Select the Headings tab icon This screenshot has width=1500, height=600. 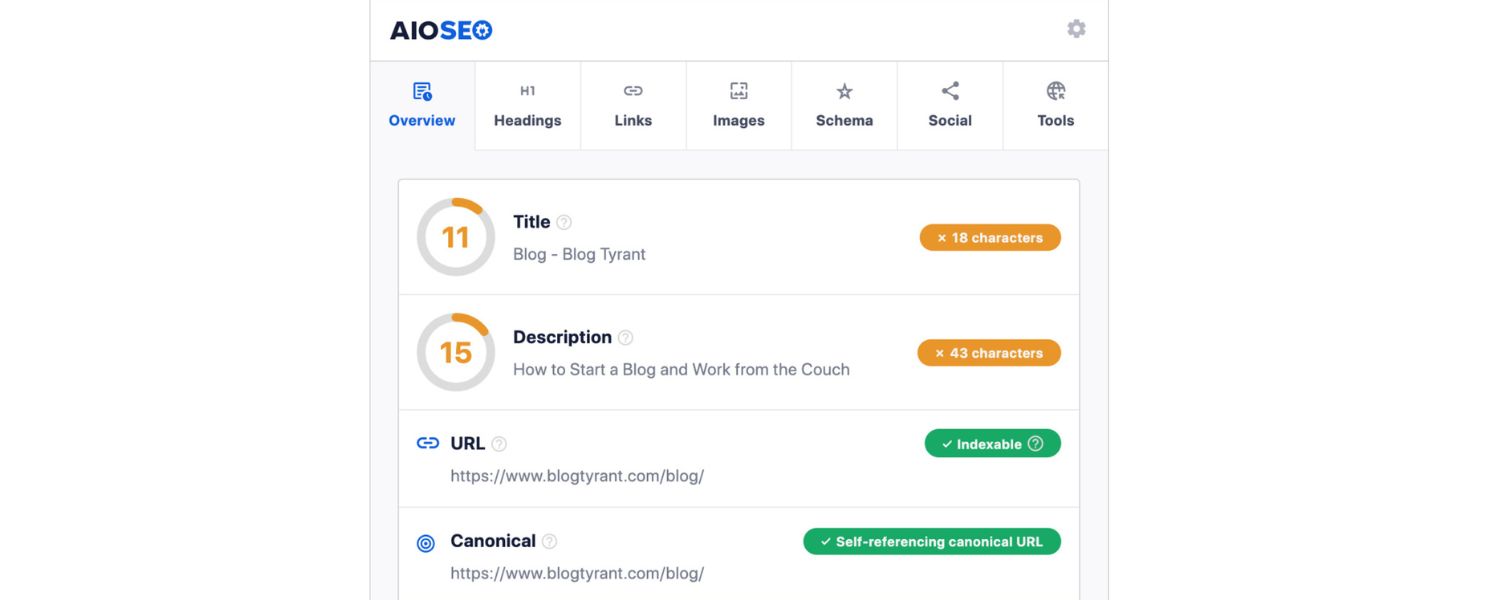pyautogui.click(x=527, y=90)
